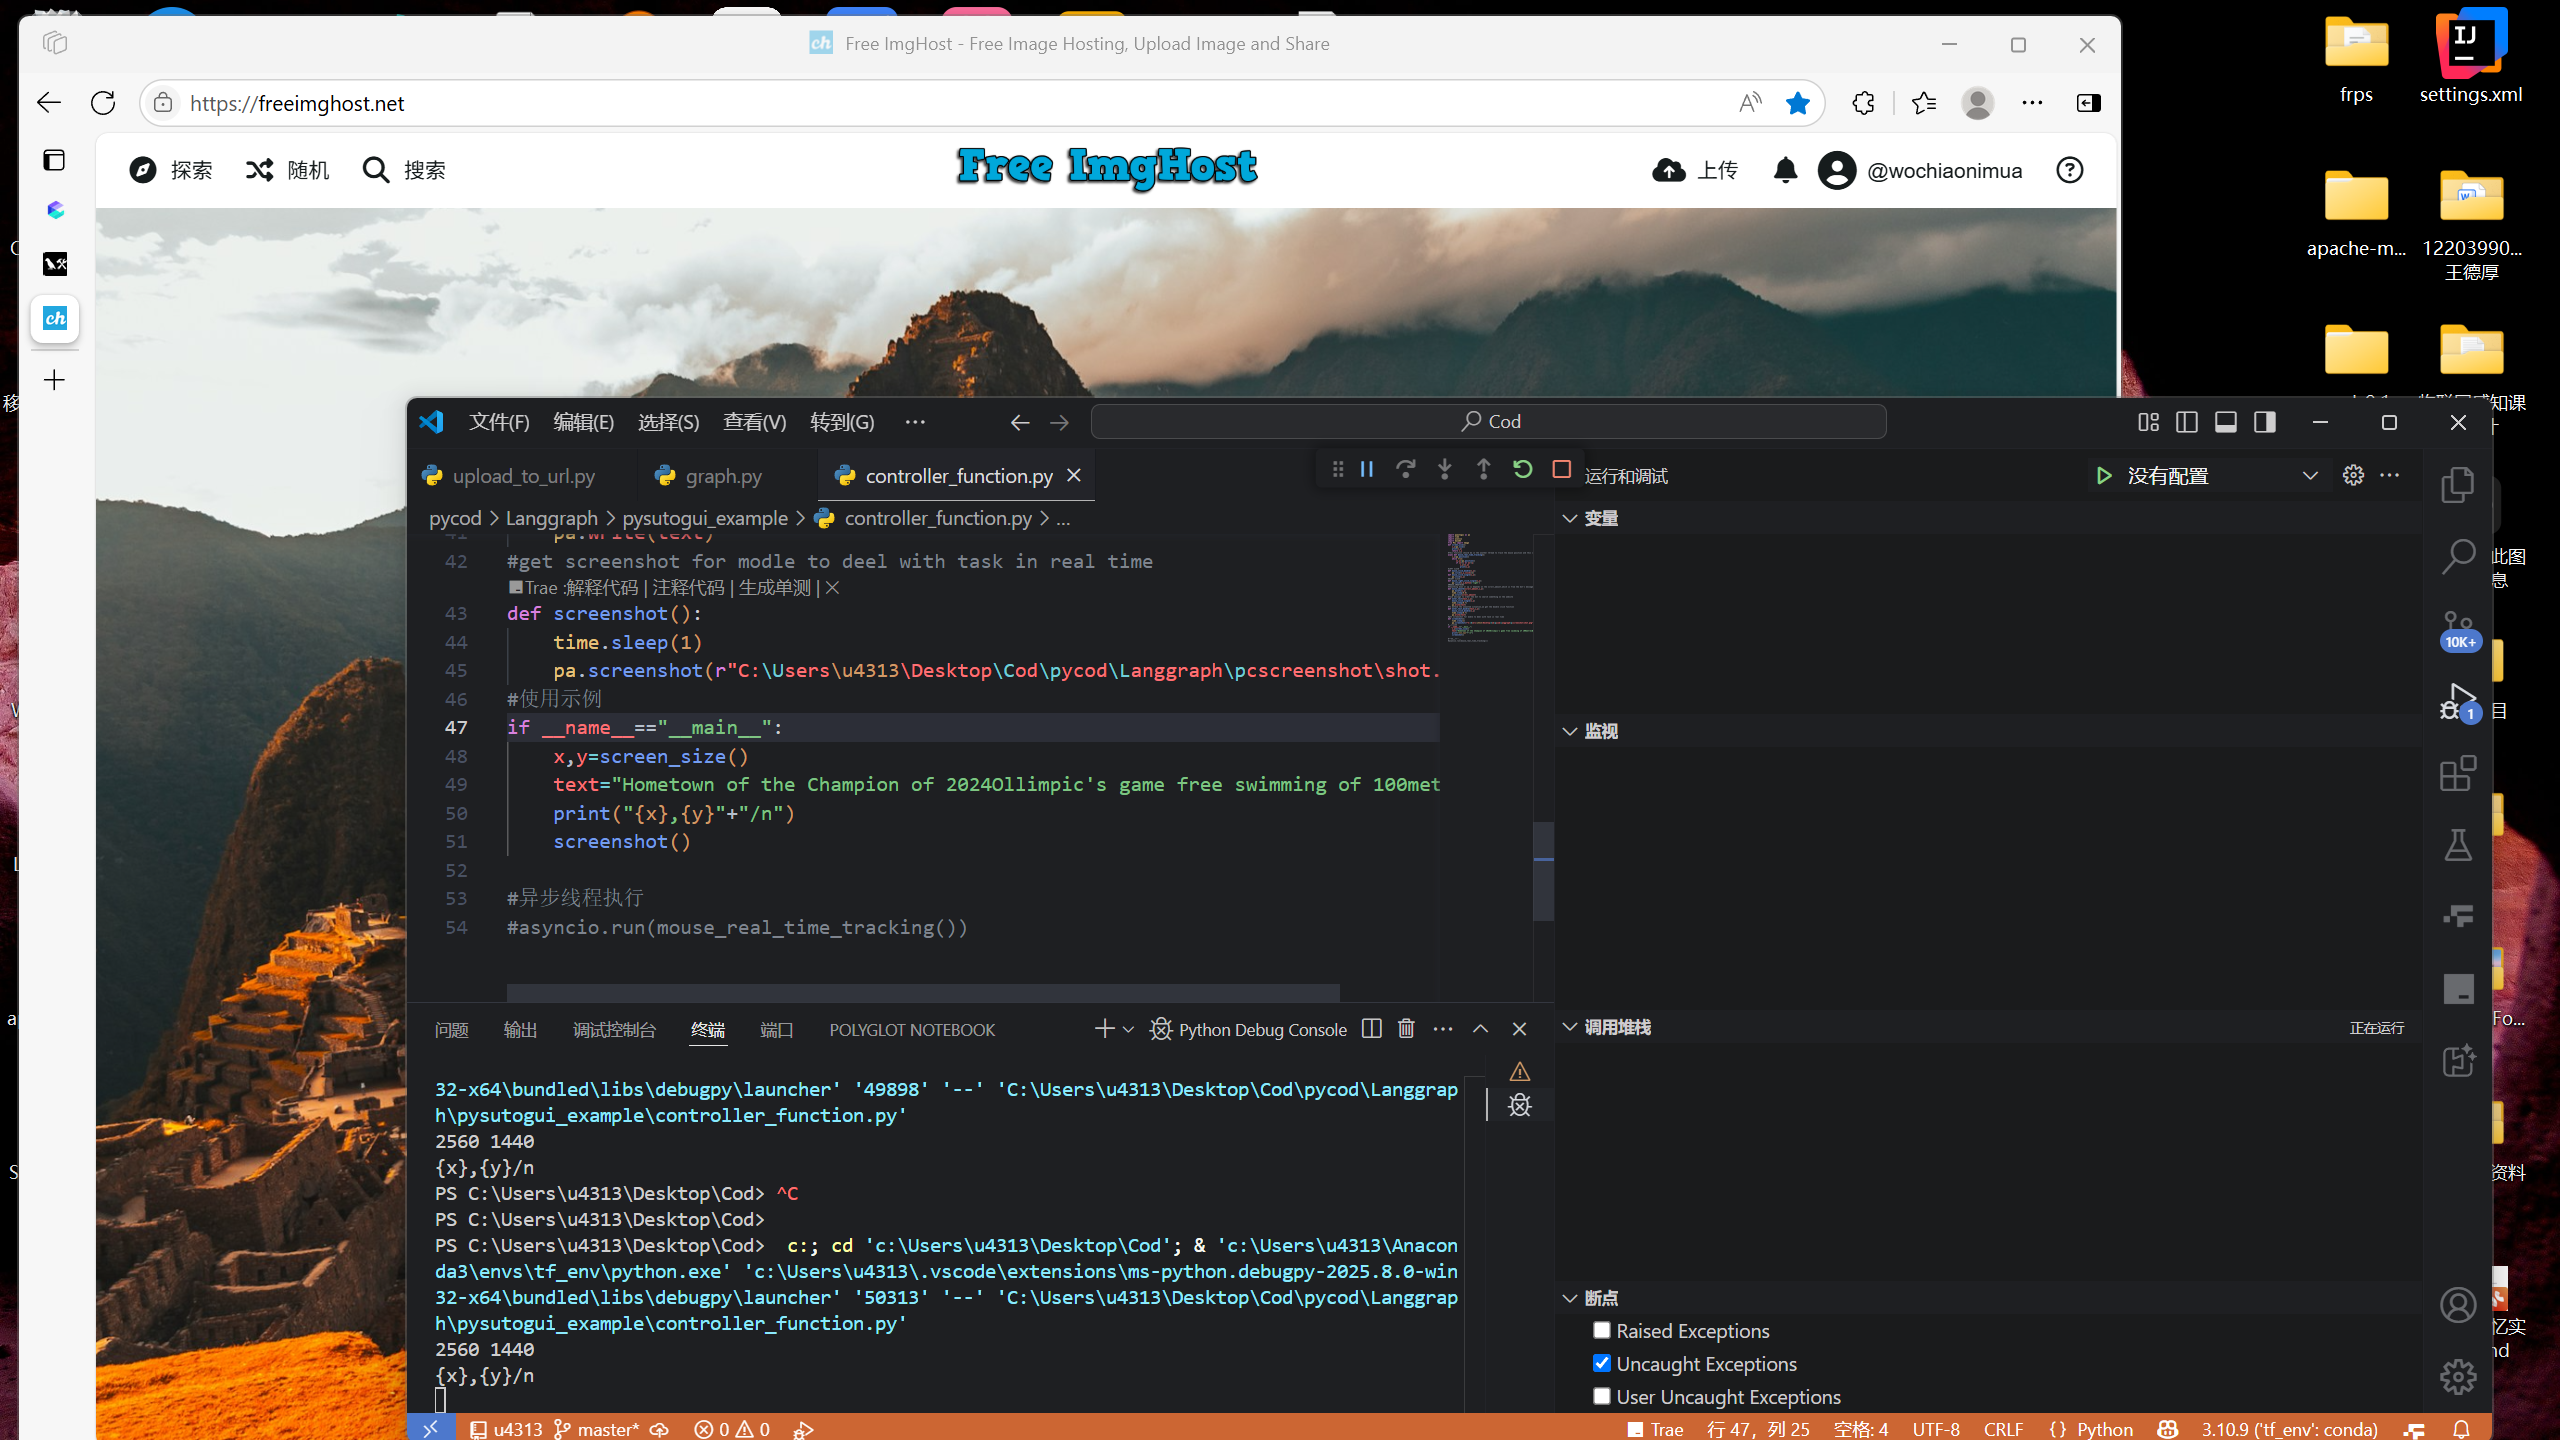The image size is (2560, 1440).
Task: Open 随机 random link on Free ImgHost
Action: (287, 171)
